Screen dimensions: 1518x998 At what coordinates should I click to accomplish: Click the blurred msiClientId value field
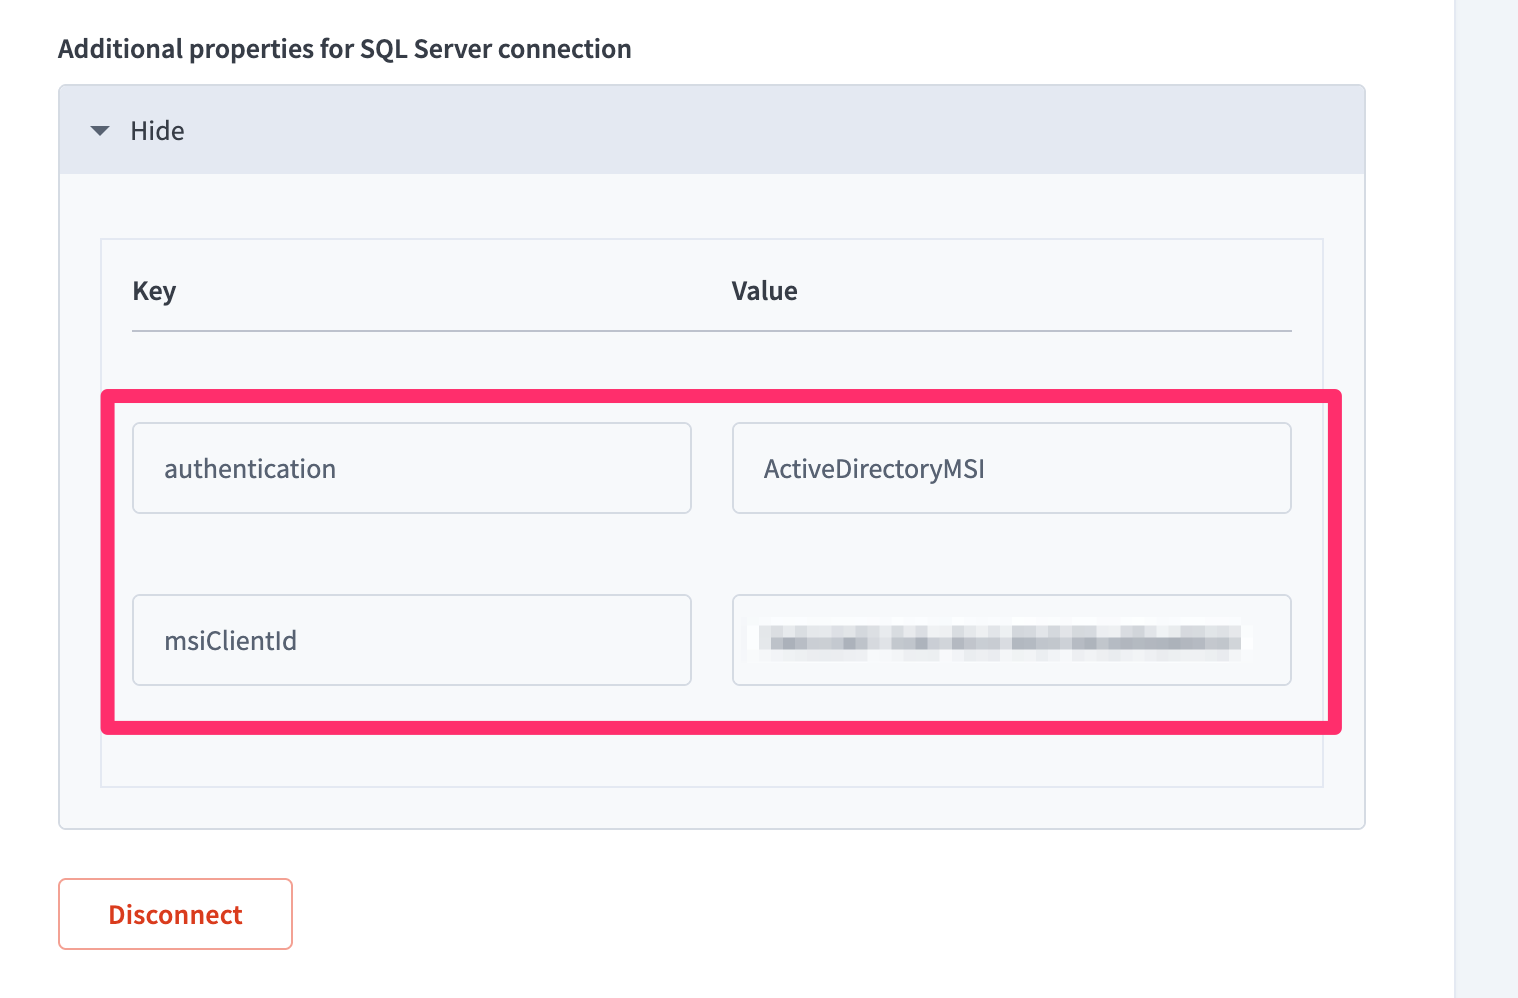pyautogui.click(x=1011, y=640)
